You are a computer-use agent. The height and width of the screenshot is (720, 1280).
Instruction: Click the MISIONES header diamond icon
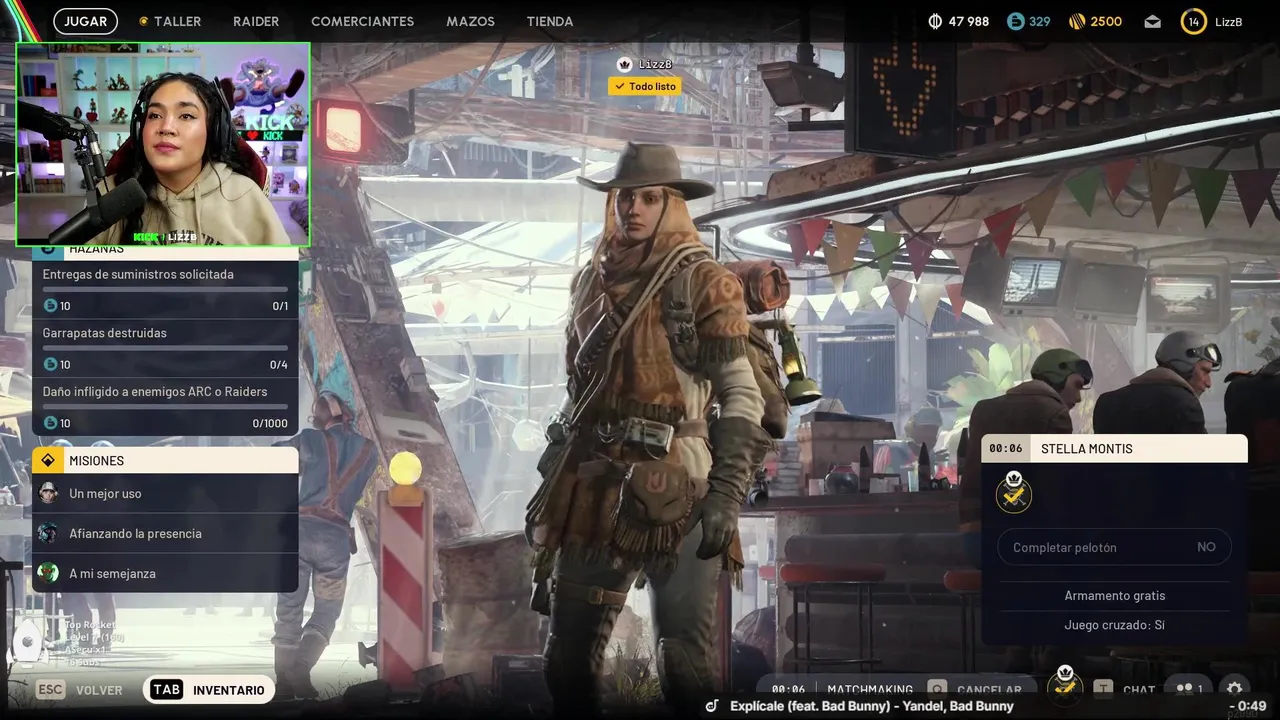(47, 460)
